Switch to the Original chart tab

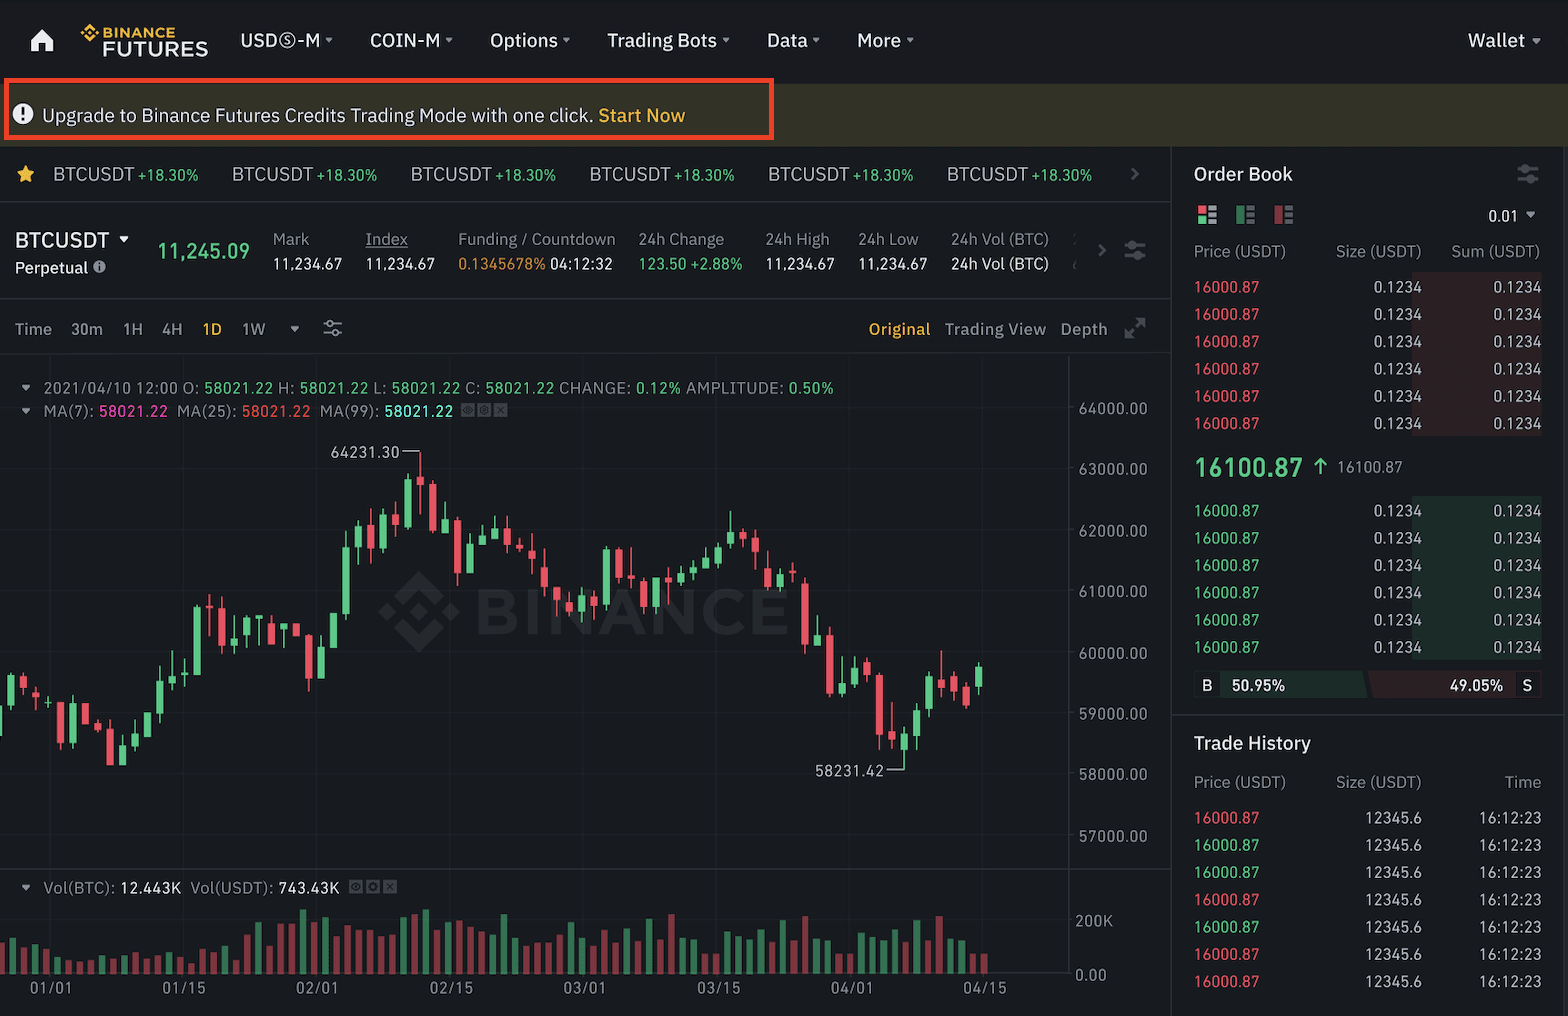coord(899,329)
